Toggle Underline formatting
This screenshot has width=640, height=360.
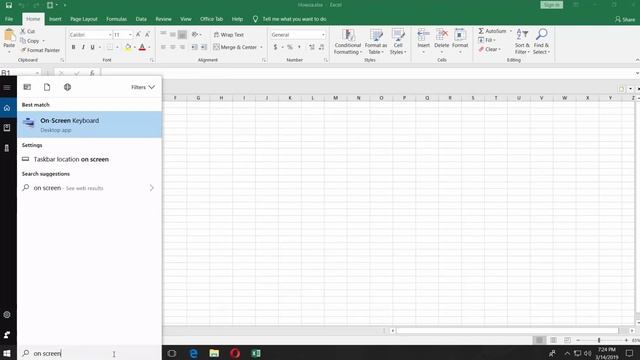tap(93, 47)
